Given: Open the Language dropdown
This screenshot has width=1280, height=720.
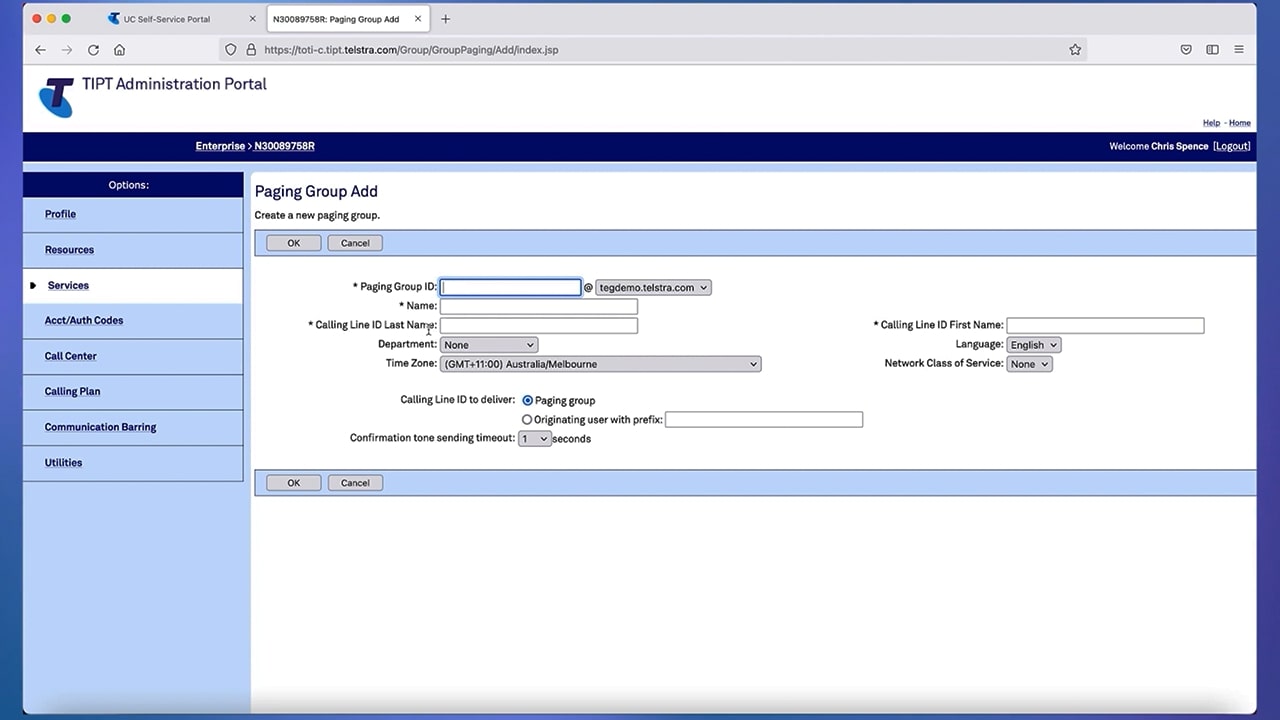Looking at the screenshot, I should [1033, 345].
